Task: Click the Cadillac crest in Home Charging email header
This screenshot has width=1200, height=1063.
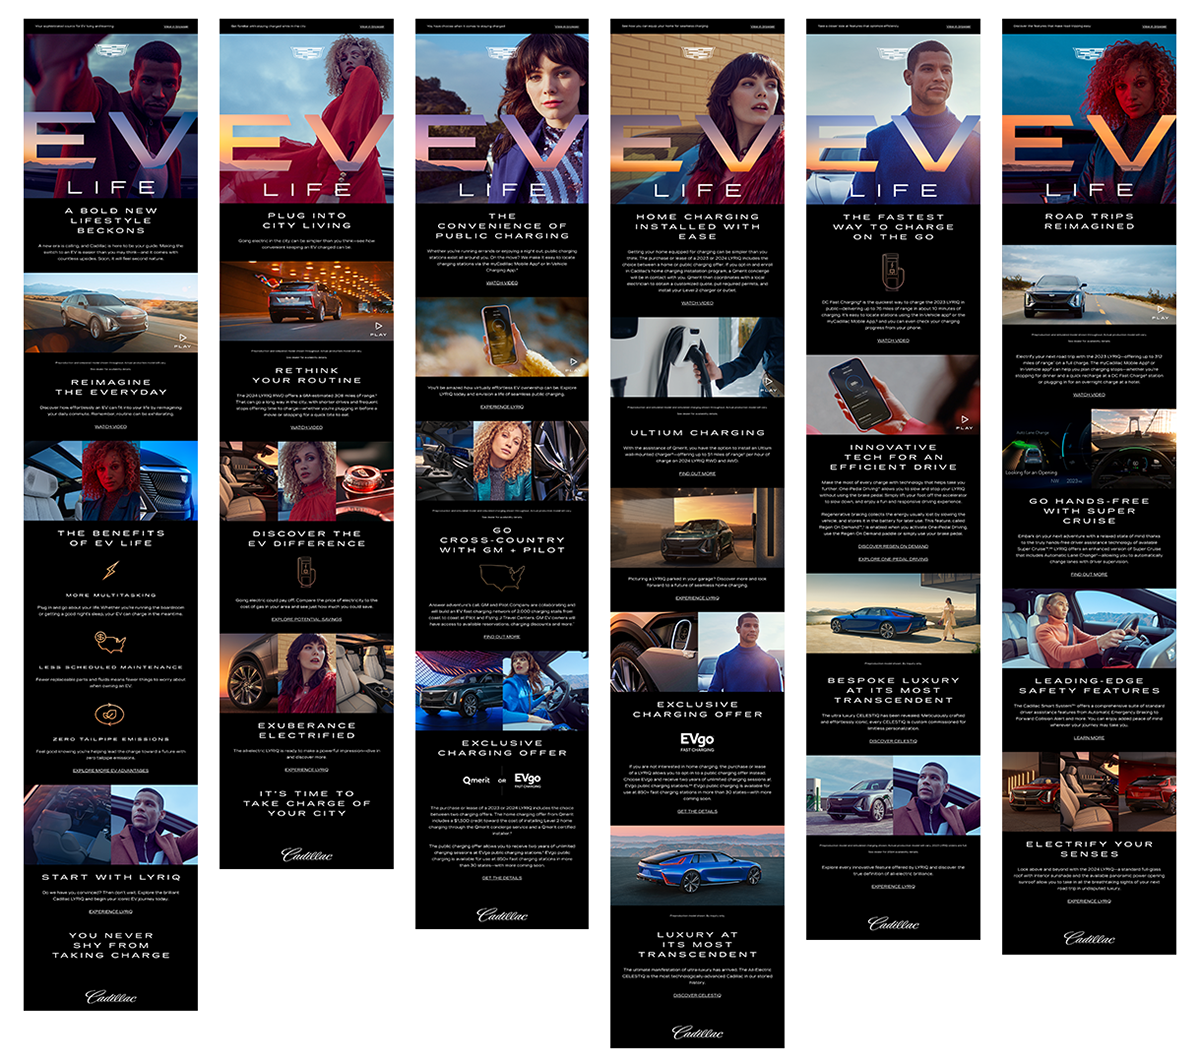Action: pyautogui.click(x=697, y=51)
